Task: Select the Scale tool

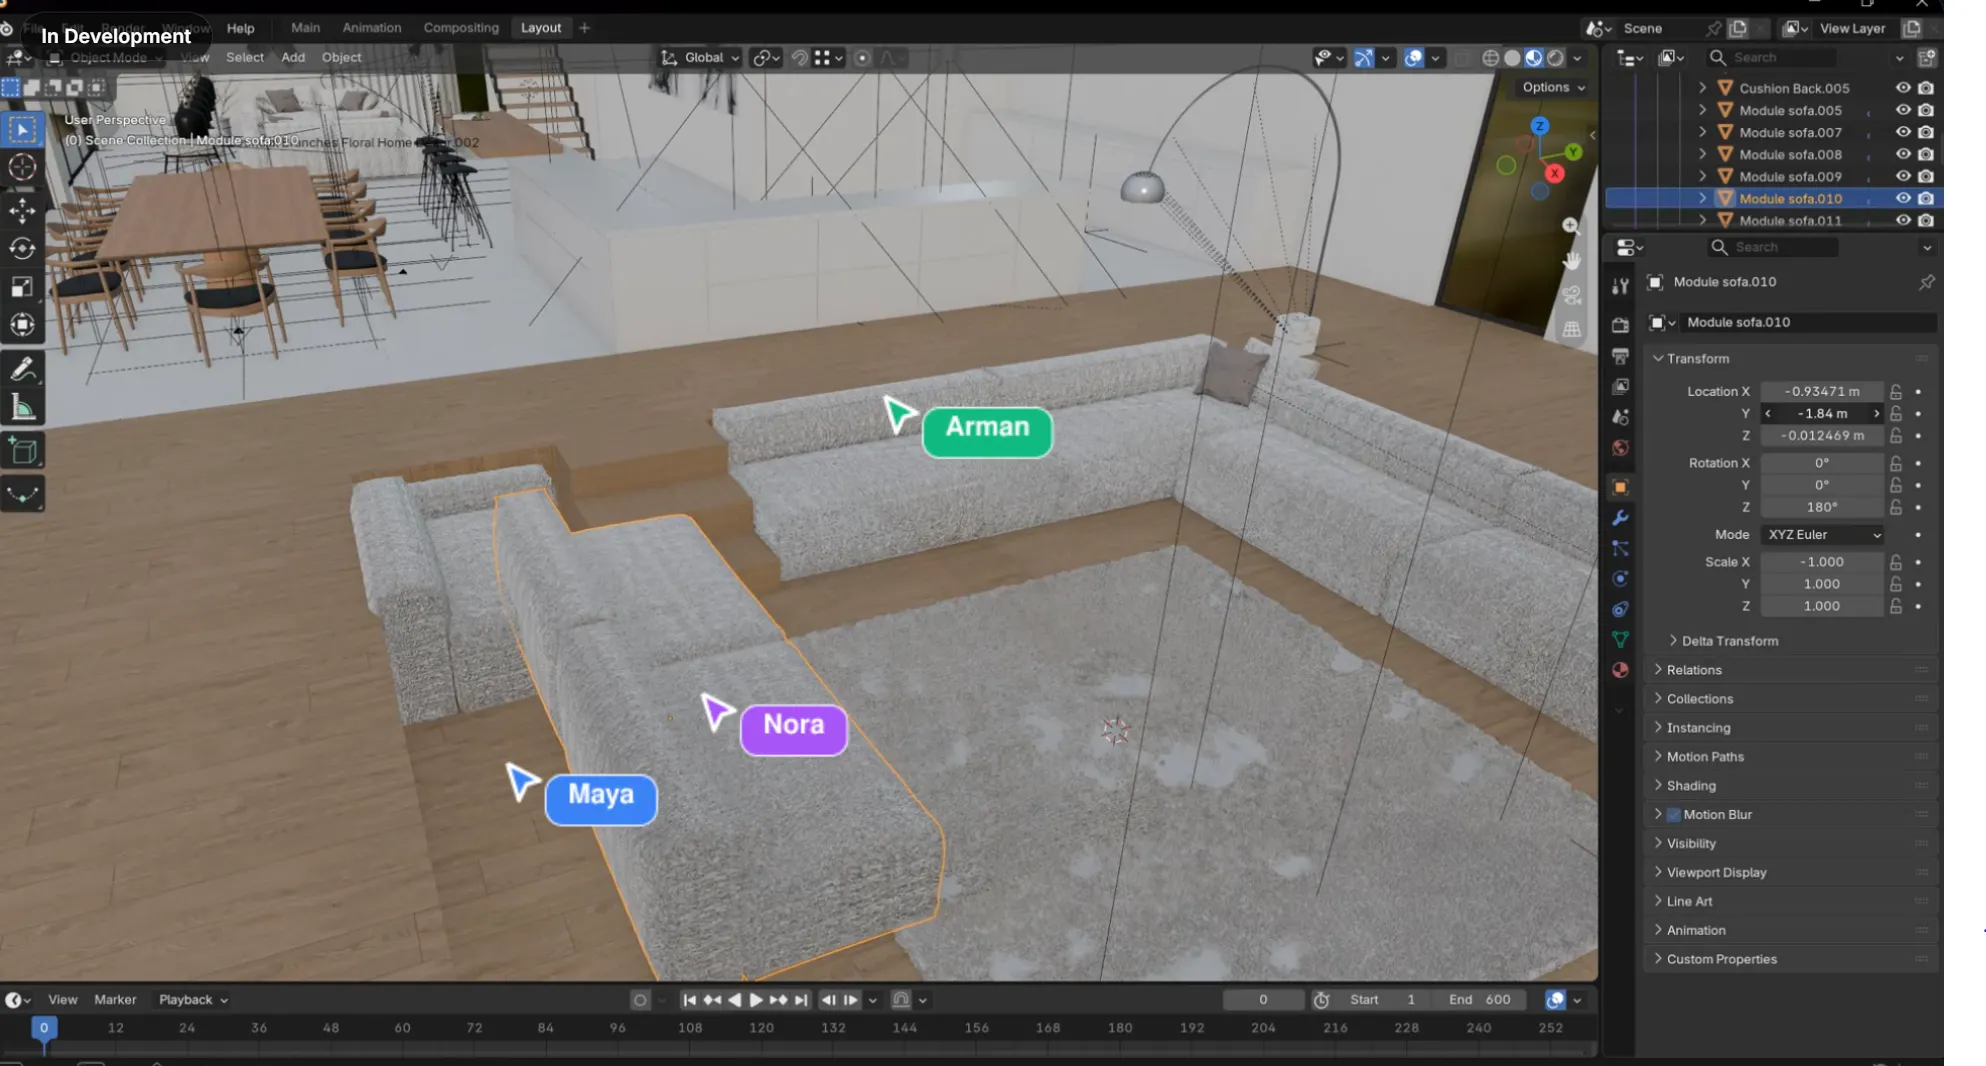Action: [x=22, y=287]
